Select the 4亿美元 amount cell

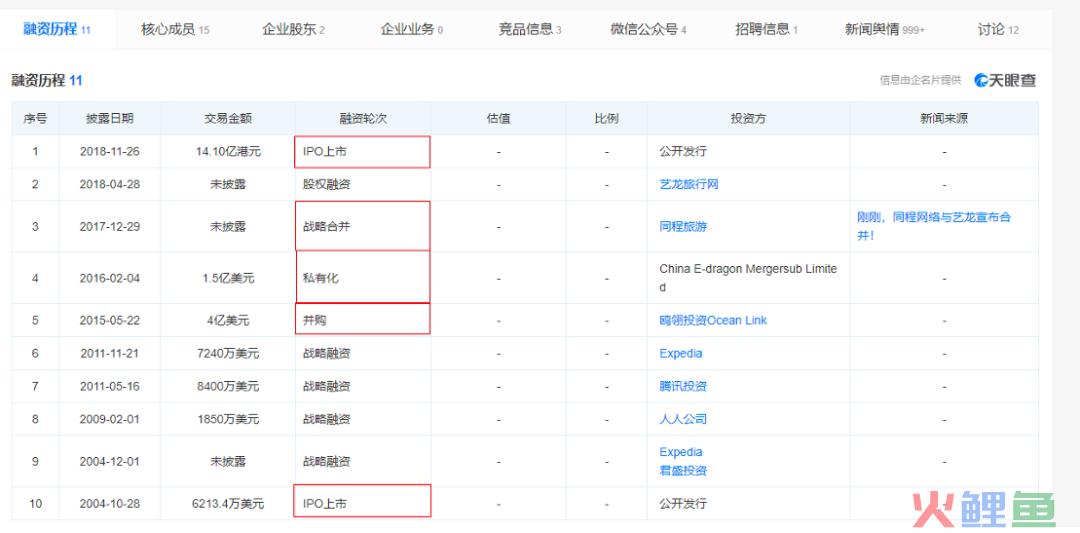point(228,320)
